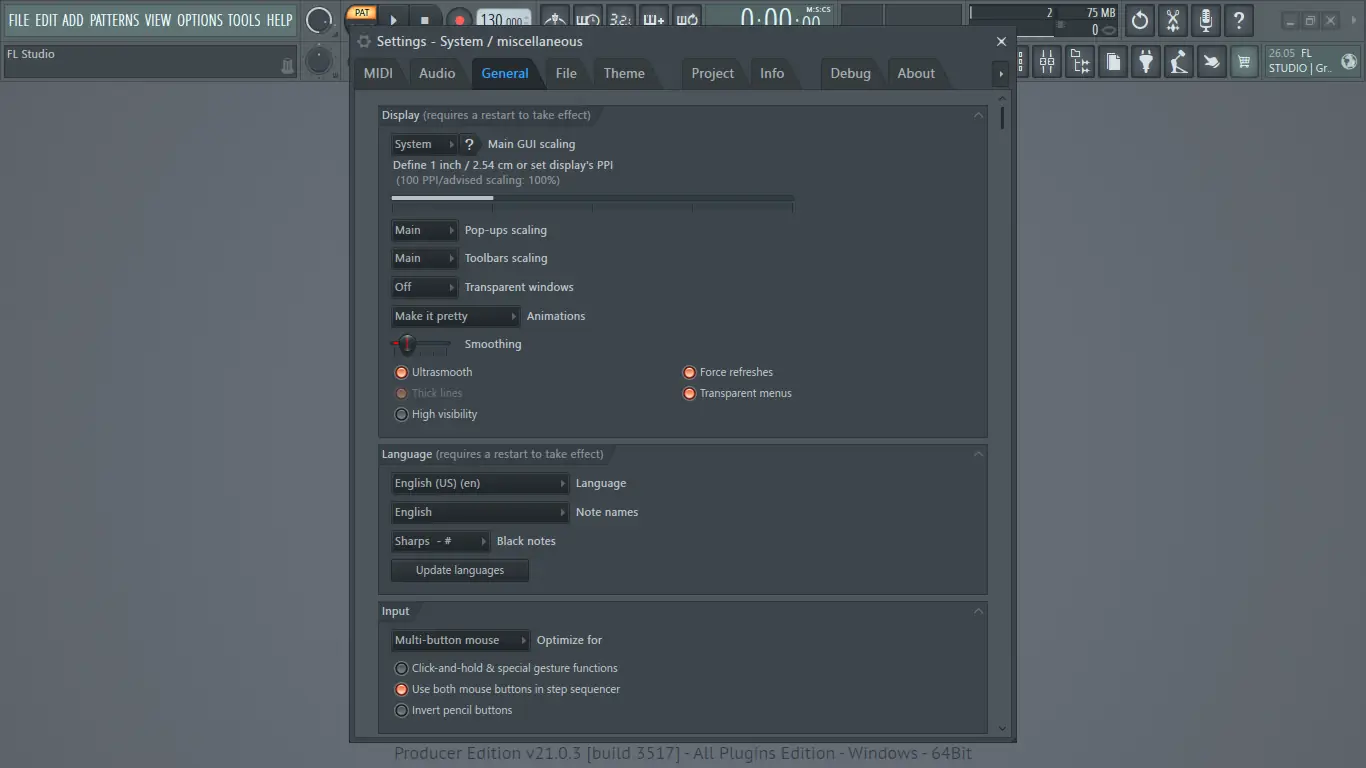Switch to the Audio settings tab
The height and width of the screenshot is (768, 1366).
pyautogui.click(x=436, y=73)
